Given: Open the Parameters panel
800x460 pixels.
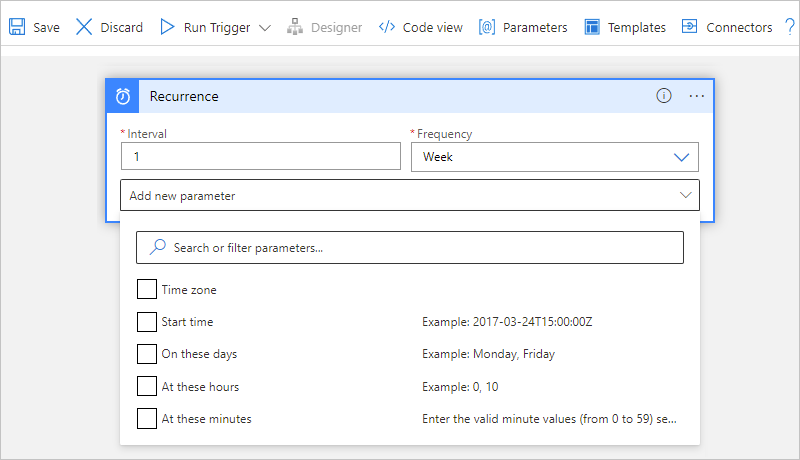Looking at the screenshot, I should coord(523,27).
